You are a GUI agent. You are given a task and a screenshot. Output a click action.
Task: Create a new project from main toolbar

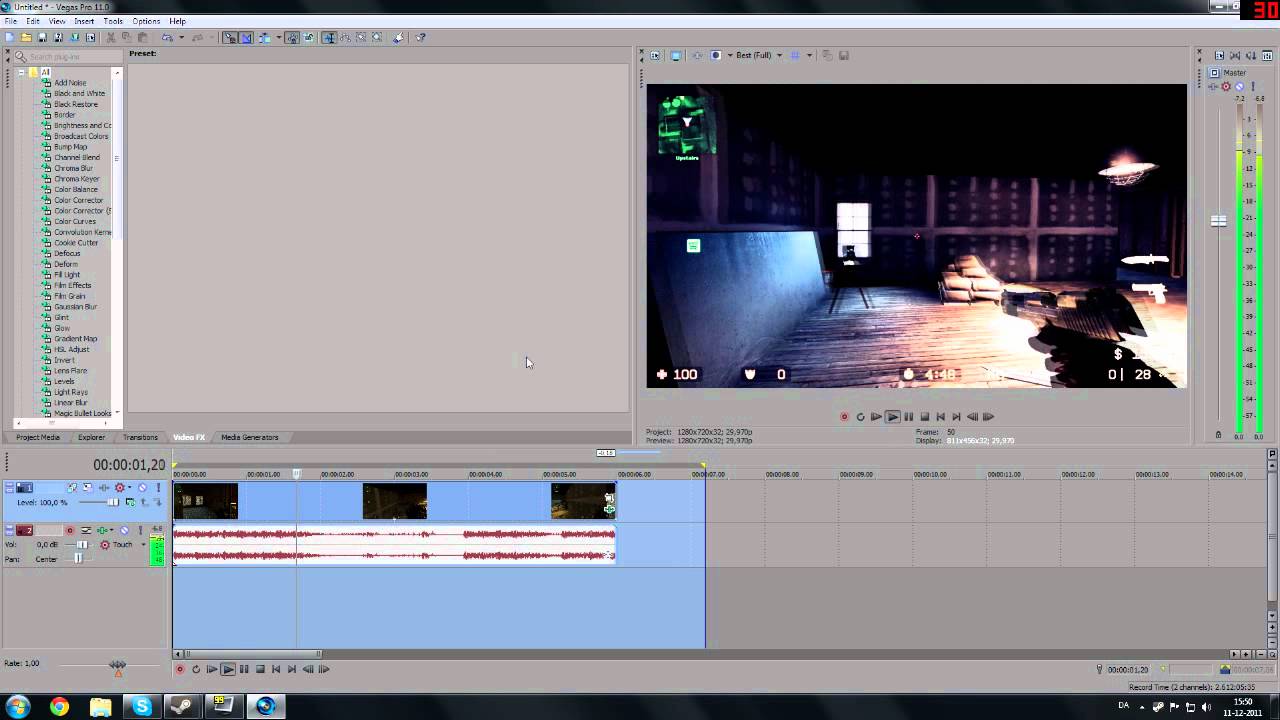pyautogui.click(x=9, y=38)
